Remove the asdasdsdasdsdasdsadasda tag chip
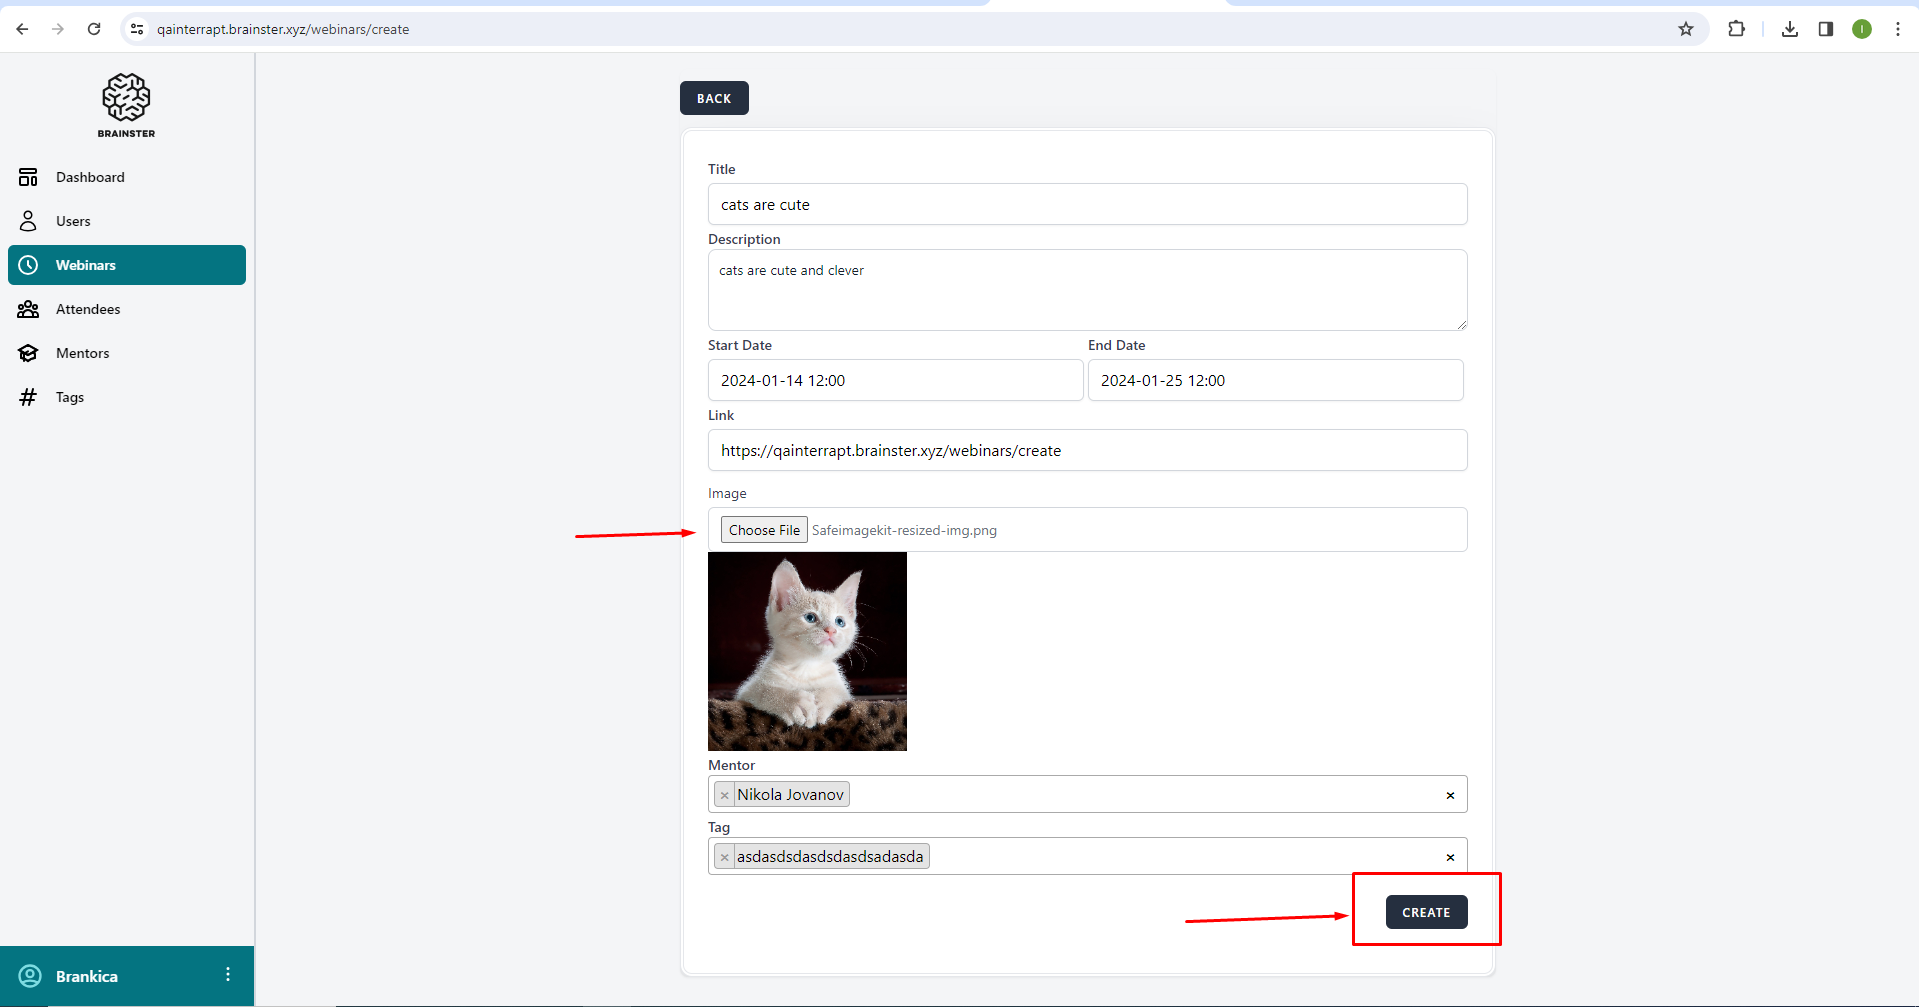Viewport: 1919px width, 1007px height. (x=725, y=857)
